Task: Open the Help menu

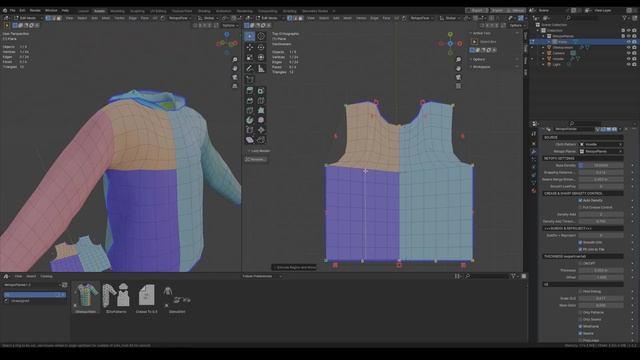Action: [x=65, y=10]
